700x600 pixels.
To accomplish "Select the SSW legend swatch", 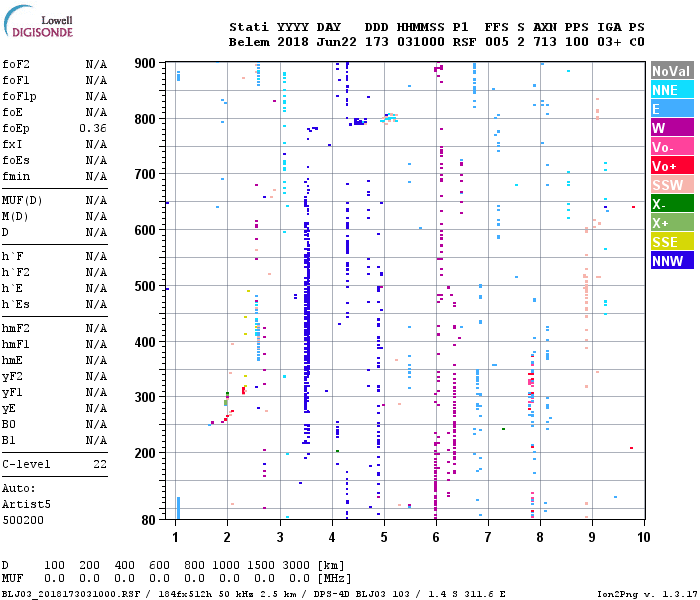I will [672, 185].
